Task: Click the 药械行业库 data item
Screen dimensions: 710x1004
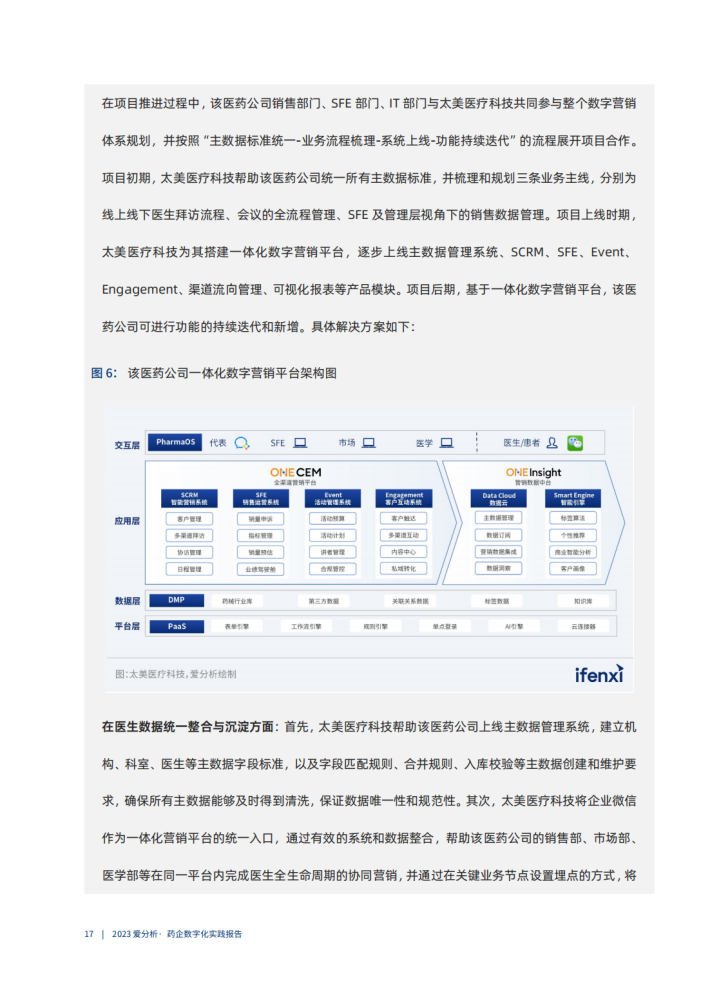Action: pyautogui.click(x=237, y=601)
